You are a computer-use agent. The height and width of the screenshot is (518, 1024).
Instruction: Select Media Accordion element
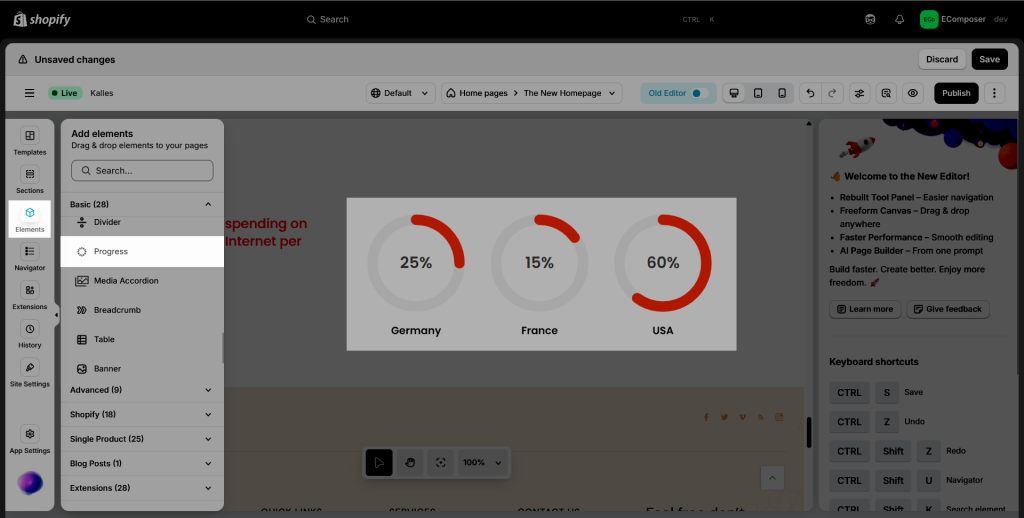coord(126,281)
